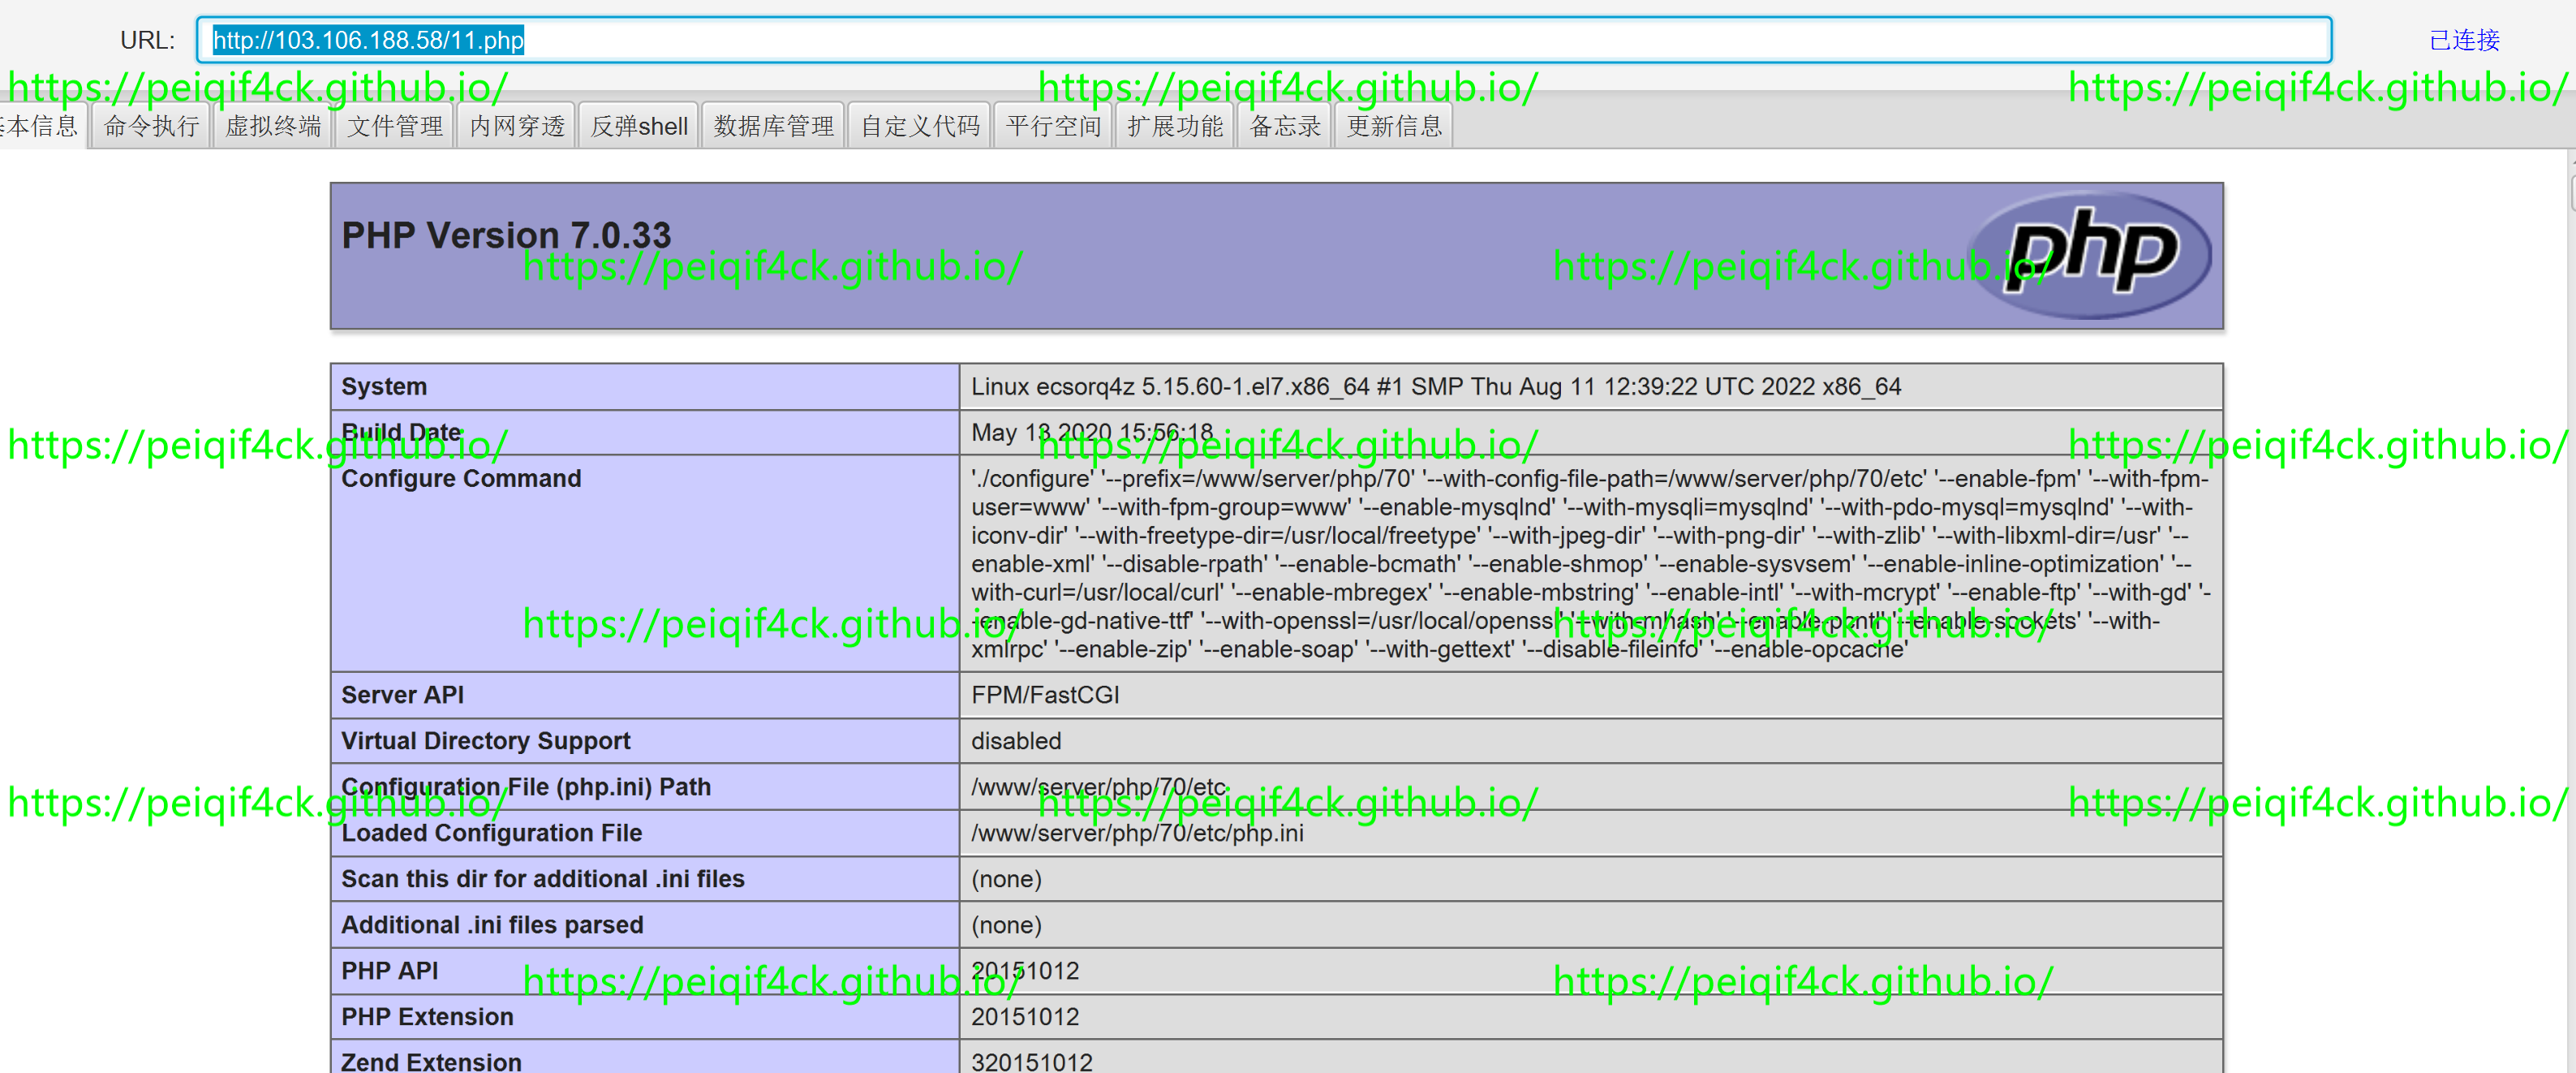Image resolution: width=2576 pixels, height=1073 pixels.
Task: Switch to the 命令执行 tab
Action: (151, 126)
